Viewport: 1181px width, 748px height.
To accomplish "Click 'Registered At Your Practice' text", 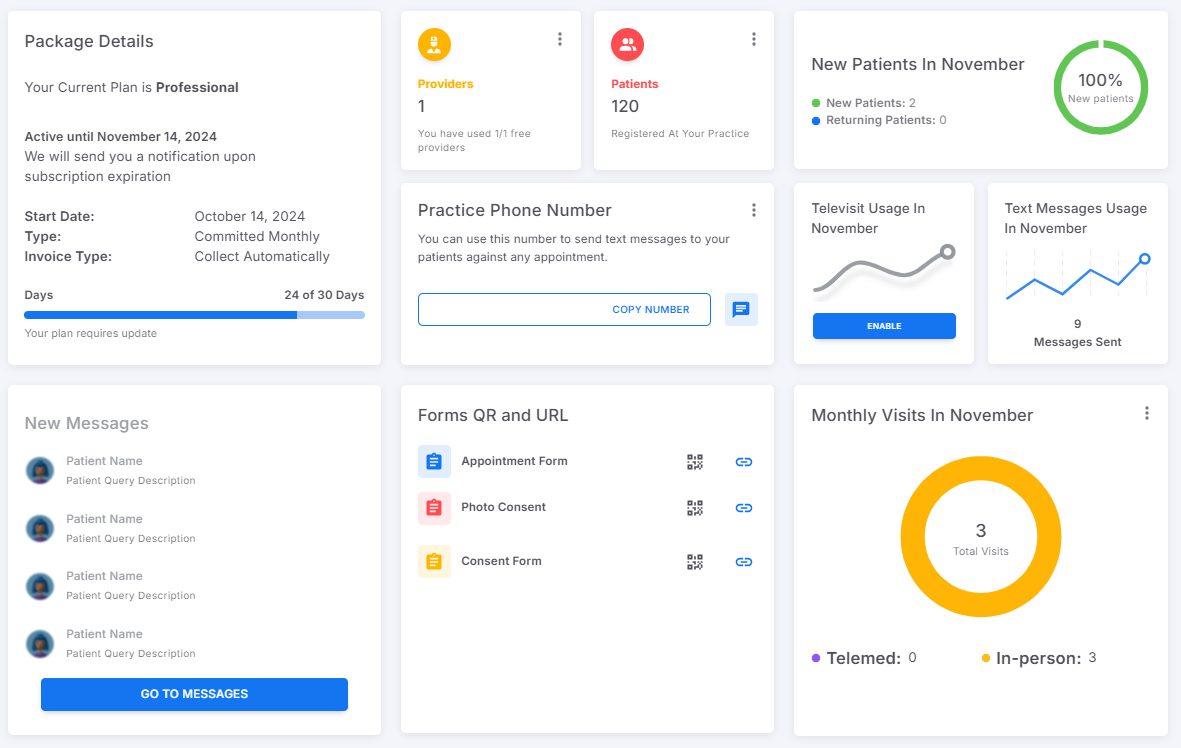I will (680, 133).
